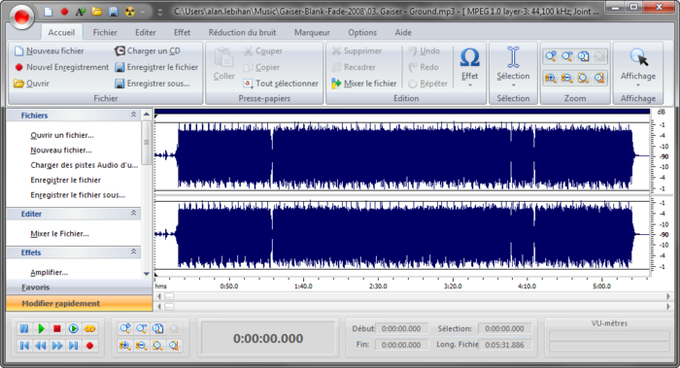Screen dimensions: 680x368
Task: Open the Modifier rapidement sidebar panel
Action: tap(79, 303)
